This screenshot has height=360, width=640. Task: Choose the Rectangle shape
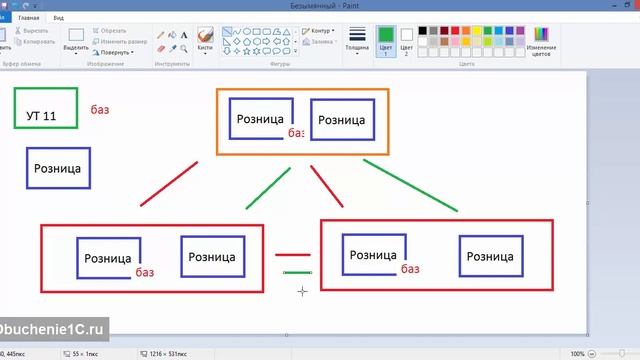257,32
